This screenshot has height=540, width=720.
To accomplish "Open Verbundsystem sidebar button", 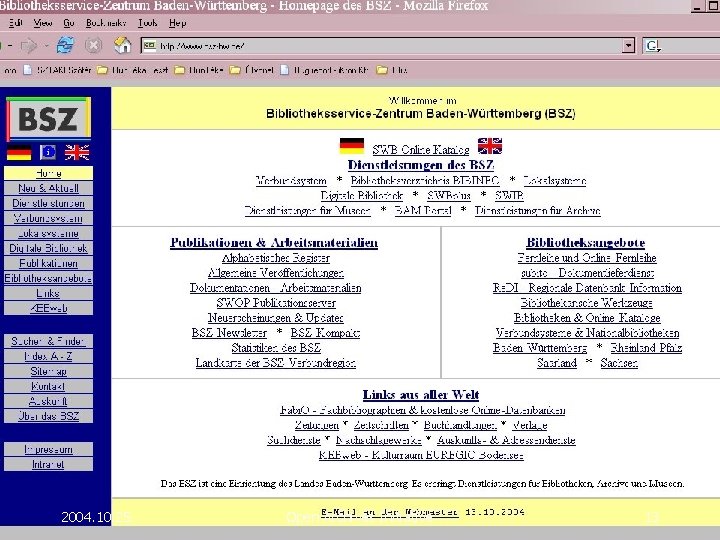I will coord(48,218).
